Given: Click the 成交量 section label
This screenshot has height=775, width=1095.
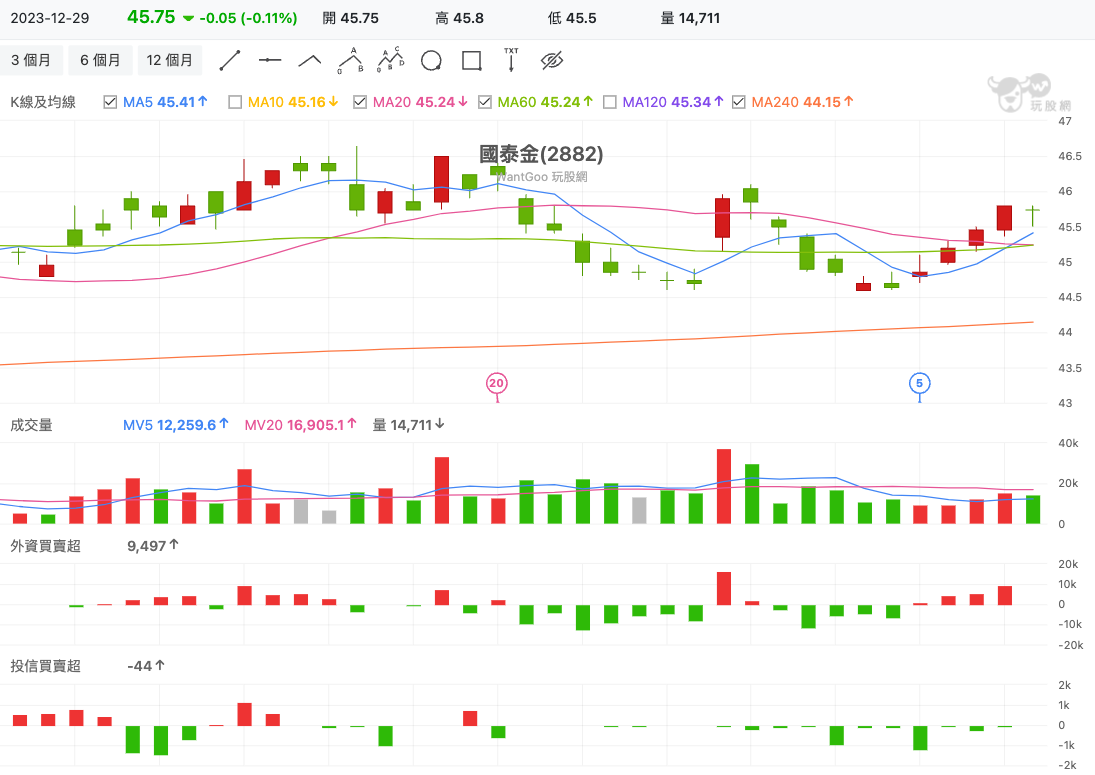Looking at the screenshot, I should [x=31, y=425].
